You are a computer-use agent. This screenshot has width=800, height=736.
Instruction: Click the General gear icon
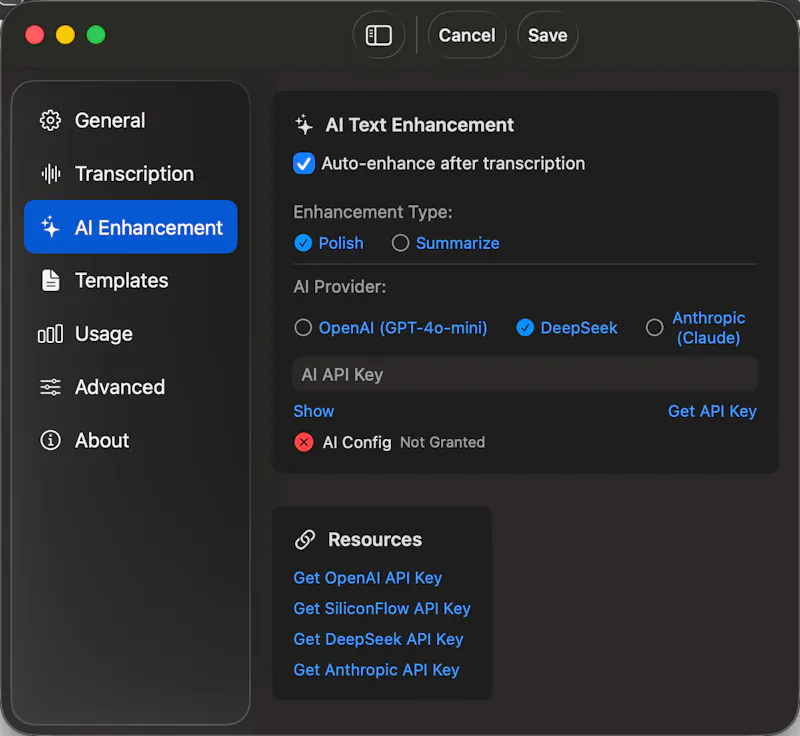pos(51,121)
